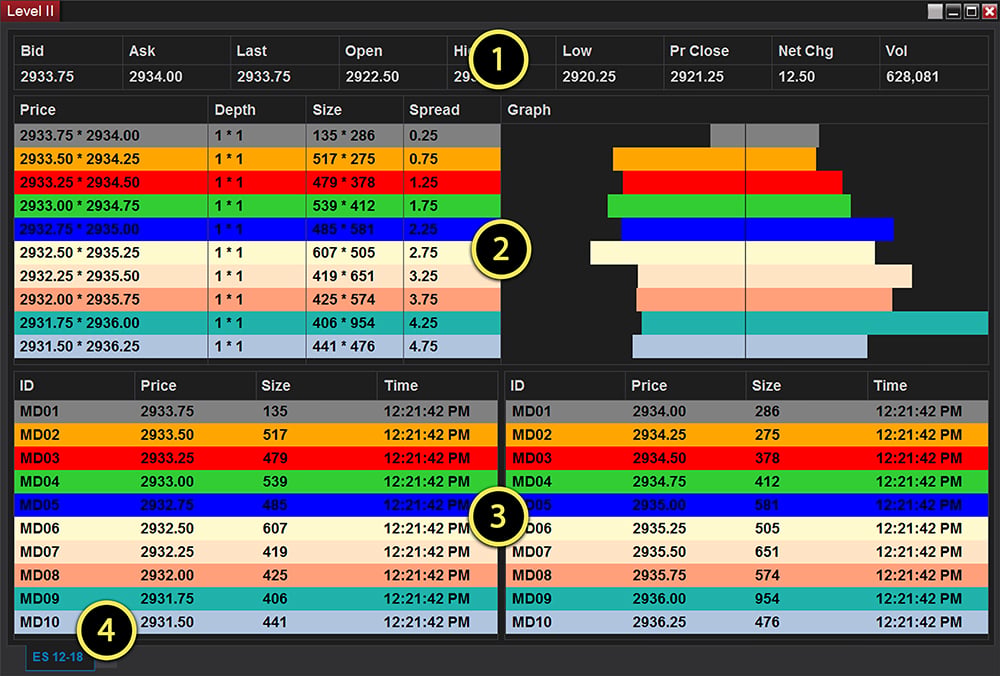Click the Pr Close value 2921.25
1000x676 pixels.
(697, 77)
